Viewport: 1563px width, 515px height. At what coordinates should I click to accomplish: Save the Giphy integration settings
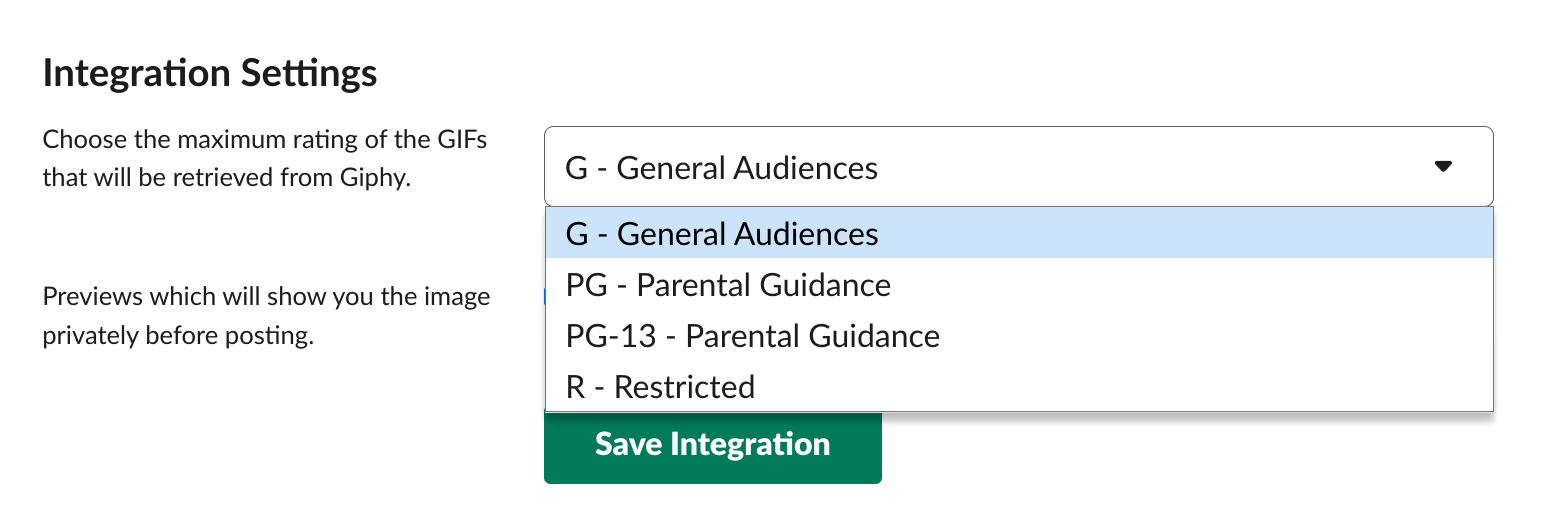tap(712, 445)
